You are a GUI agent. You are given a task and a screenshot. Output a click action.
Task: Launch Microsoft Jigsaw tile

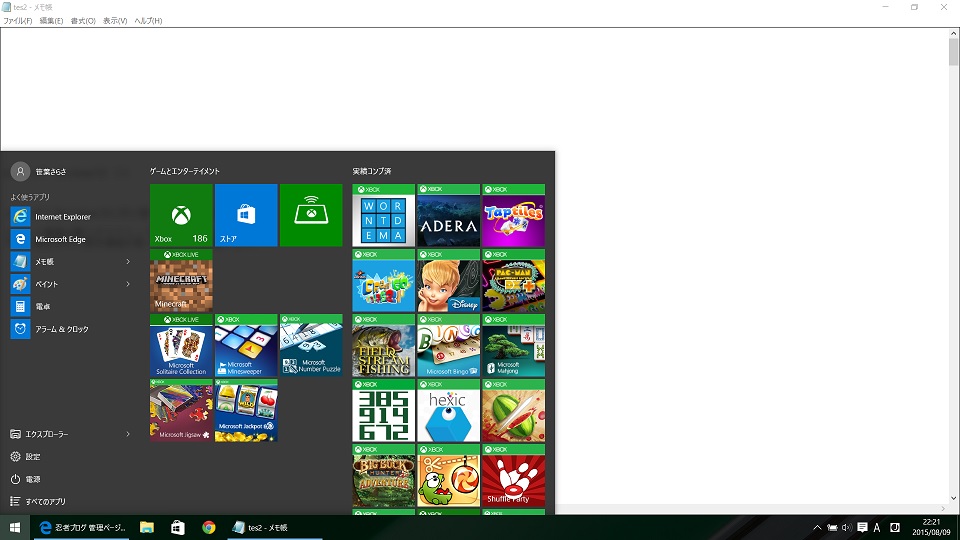181,410
